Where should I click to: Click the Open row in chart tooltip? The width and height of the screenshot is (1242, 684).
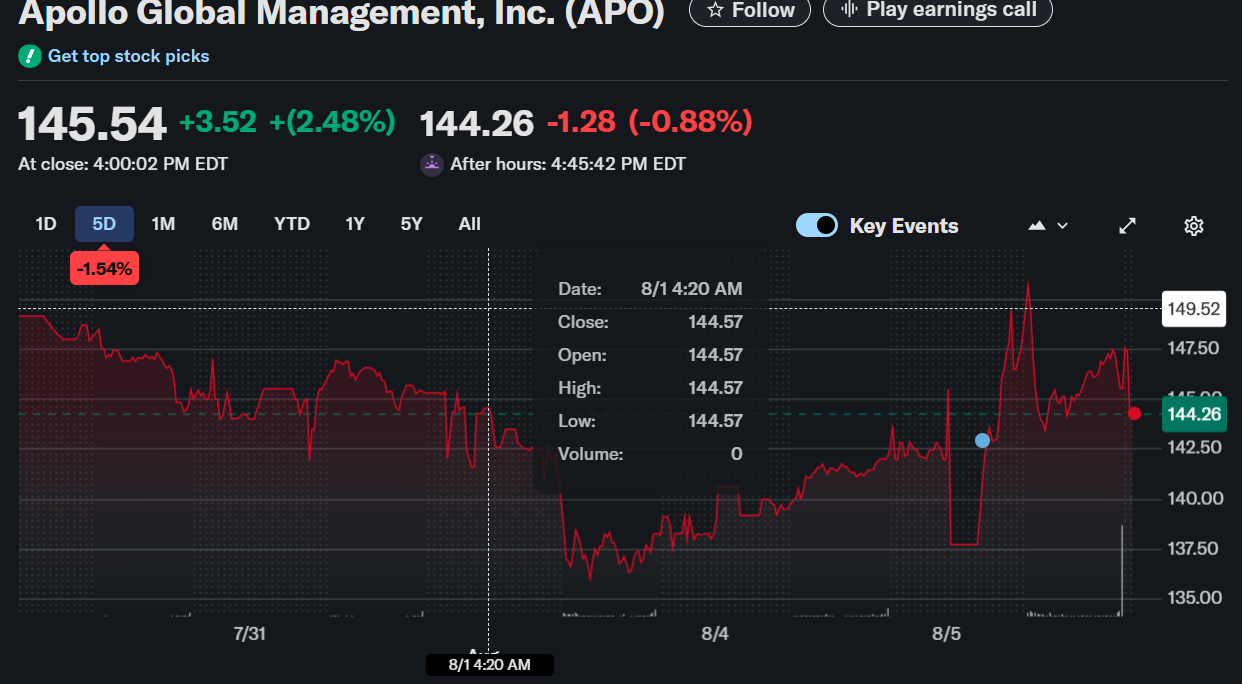(x=650, y=355)
